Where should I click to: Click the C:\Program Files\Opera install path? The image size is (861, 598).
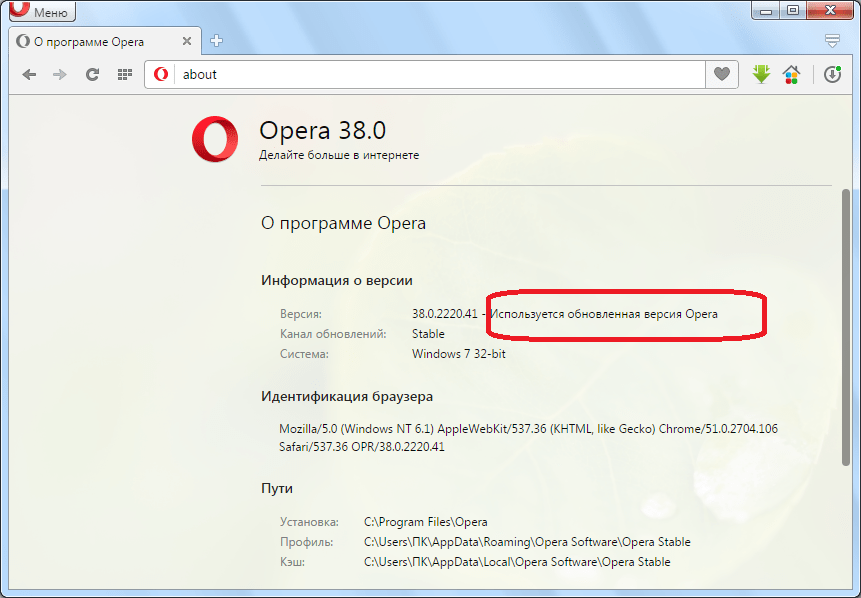point(425,522)
